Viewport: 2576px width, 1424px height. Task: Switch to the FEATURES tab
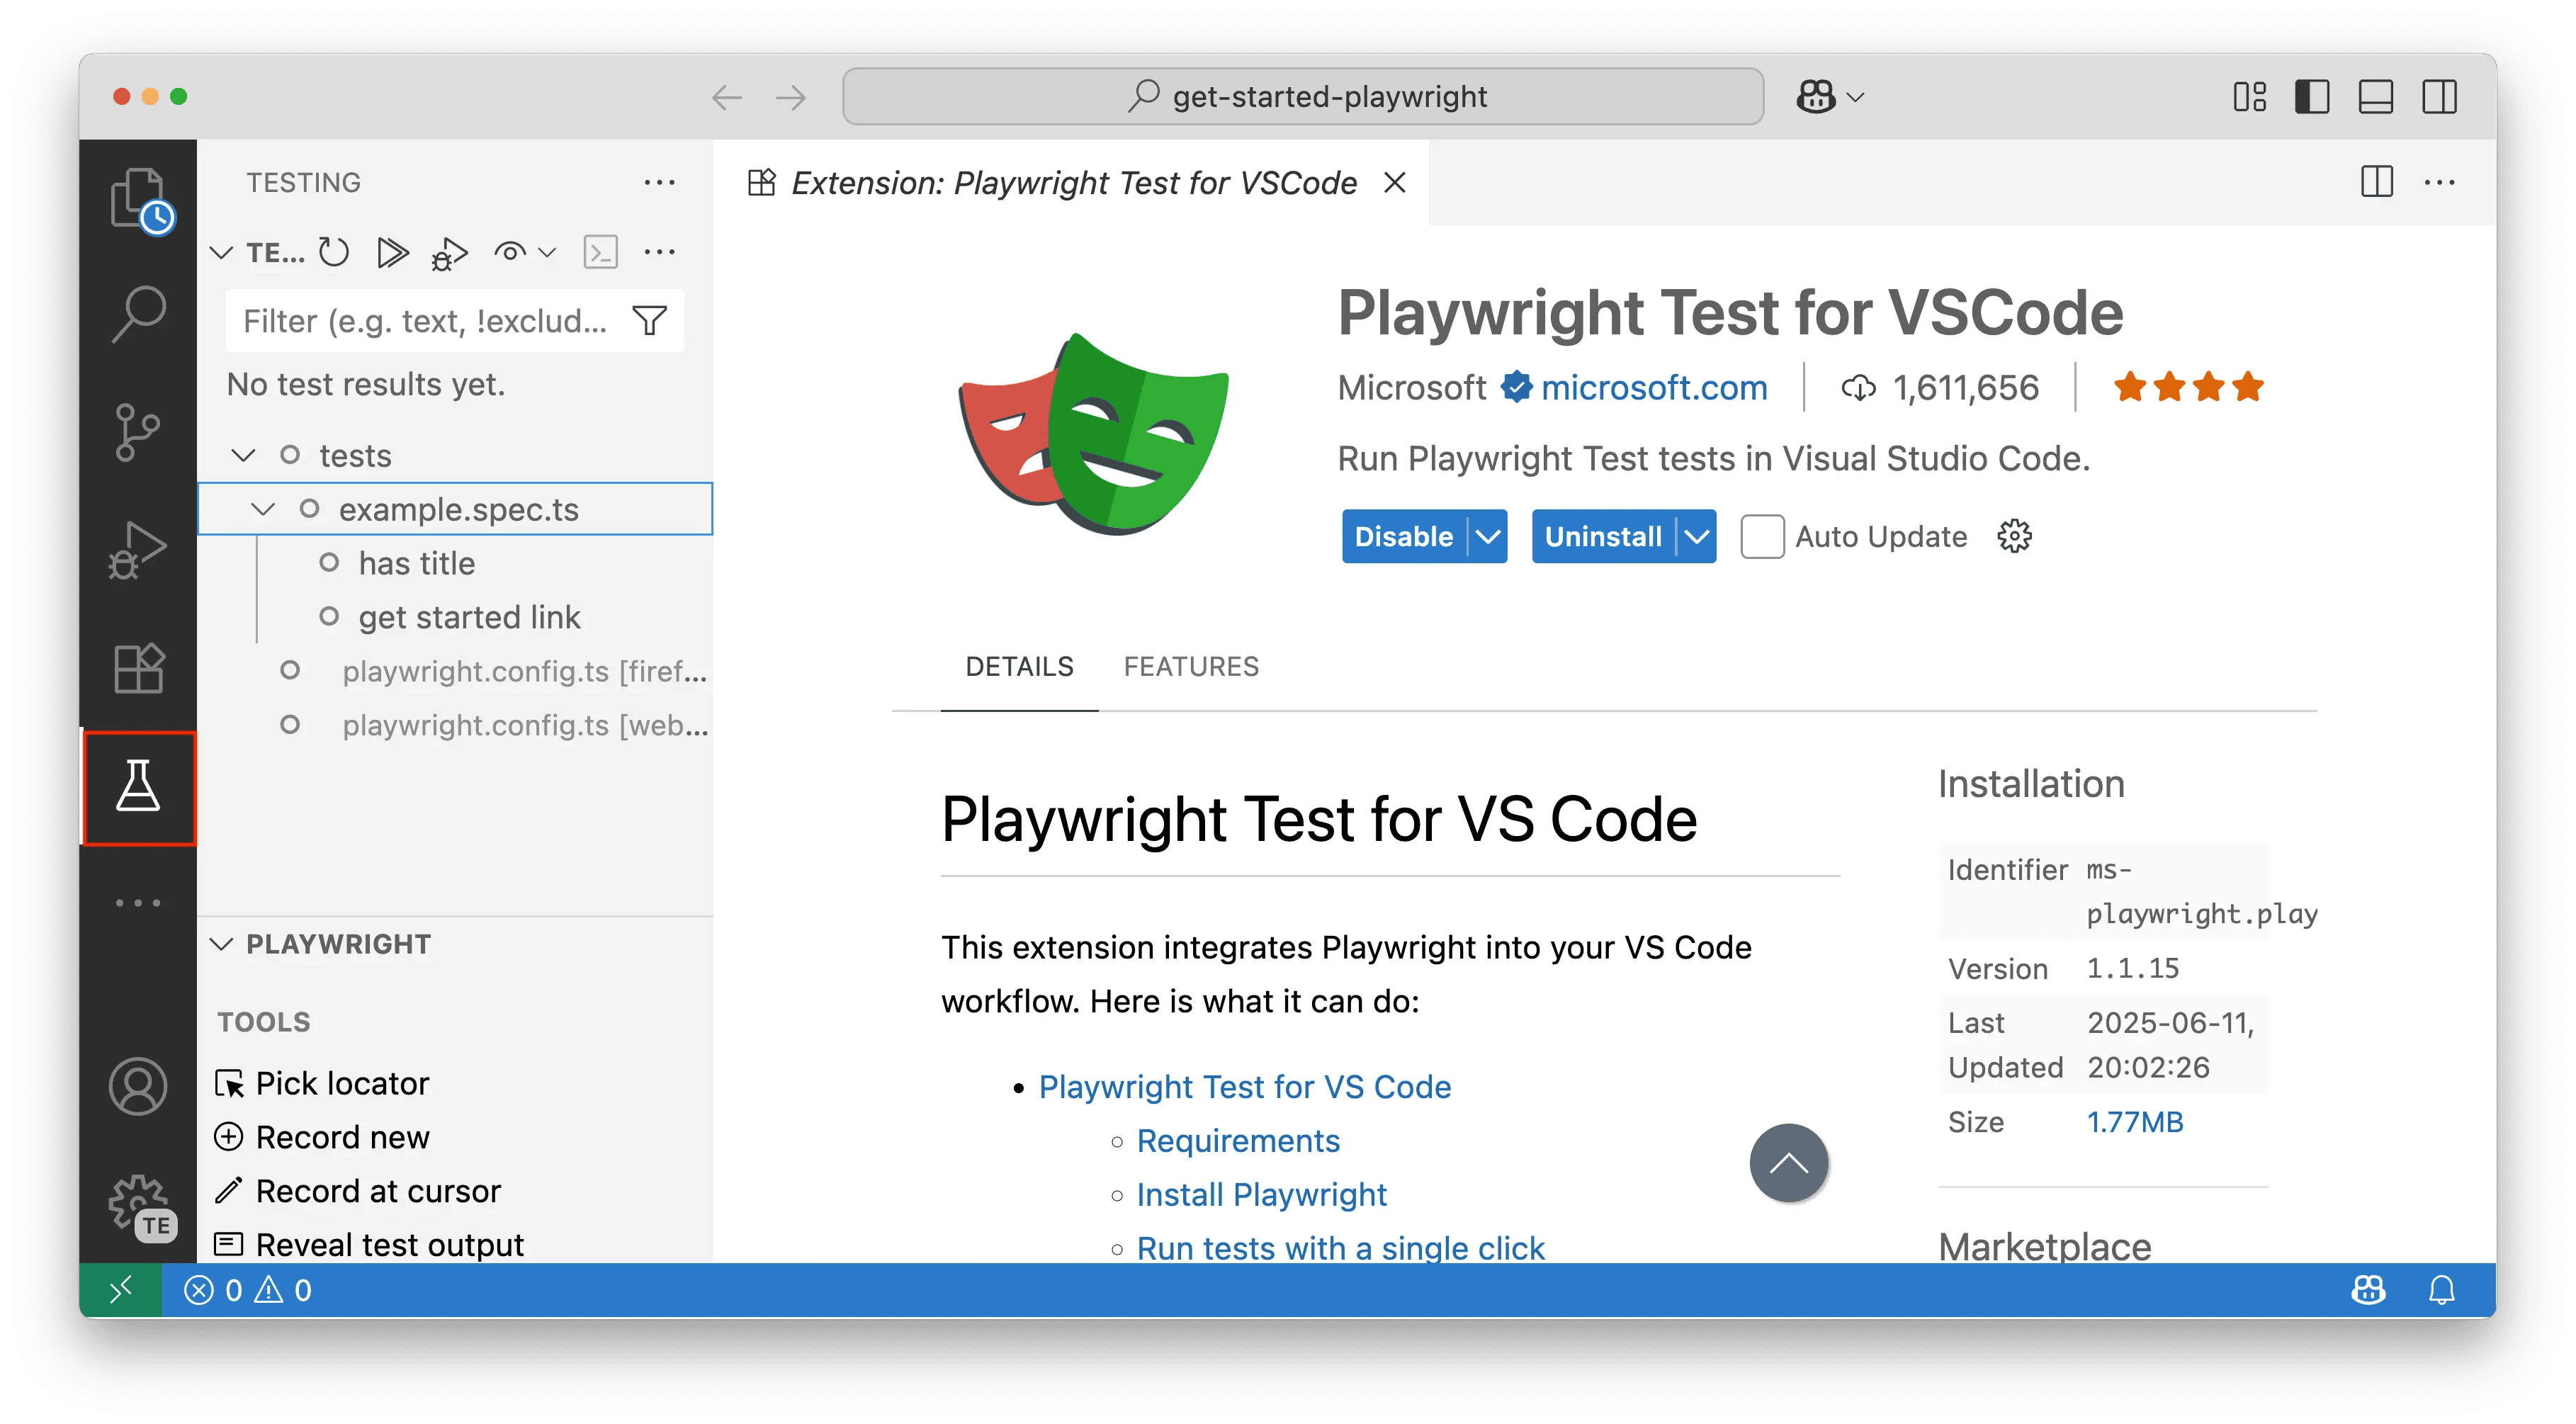(x=1191, y=666)
